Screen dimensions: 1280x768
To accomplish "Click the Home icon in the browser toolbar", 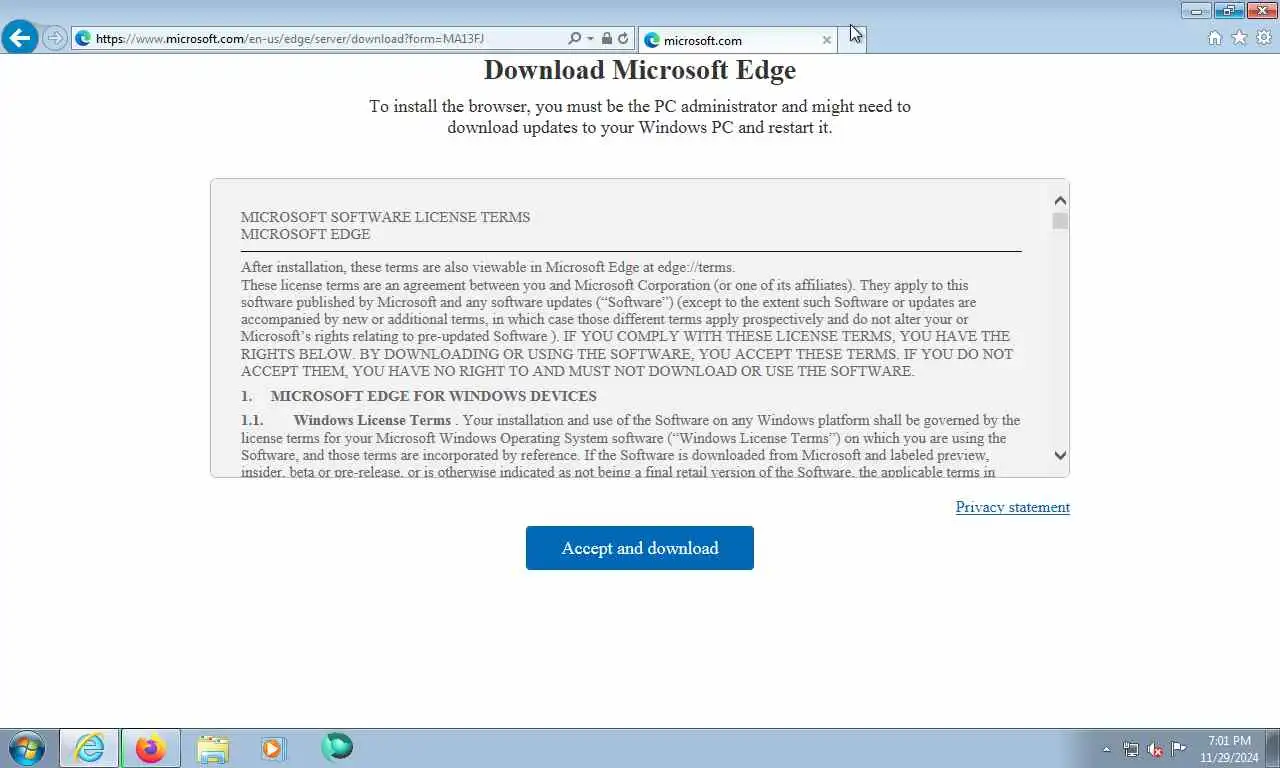I will (x=1215, y=38).
